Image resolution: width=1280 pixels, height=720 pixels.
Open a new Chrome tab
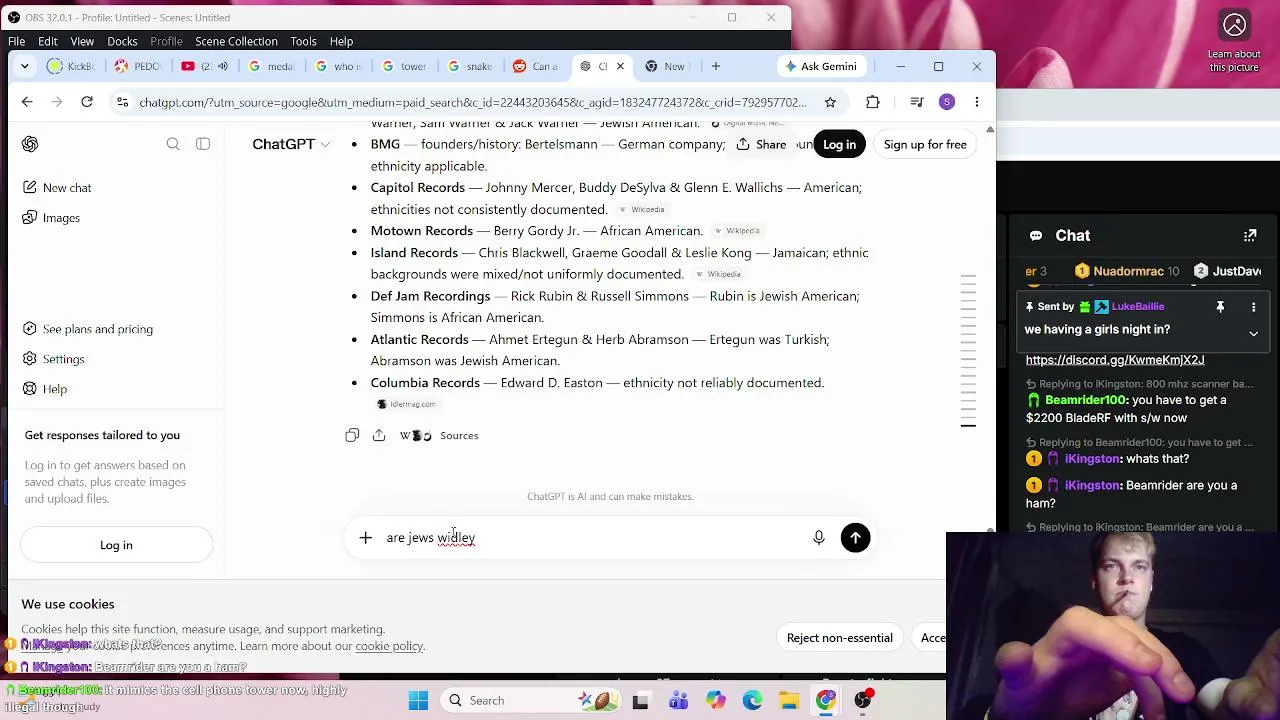[x=716, y=66]
